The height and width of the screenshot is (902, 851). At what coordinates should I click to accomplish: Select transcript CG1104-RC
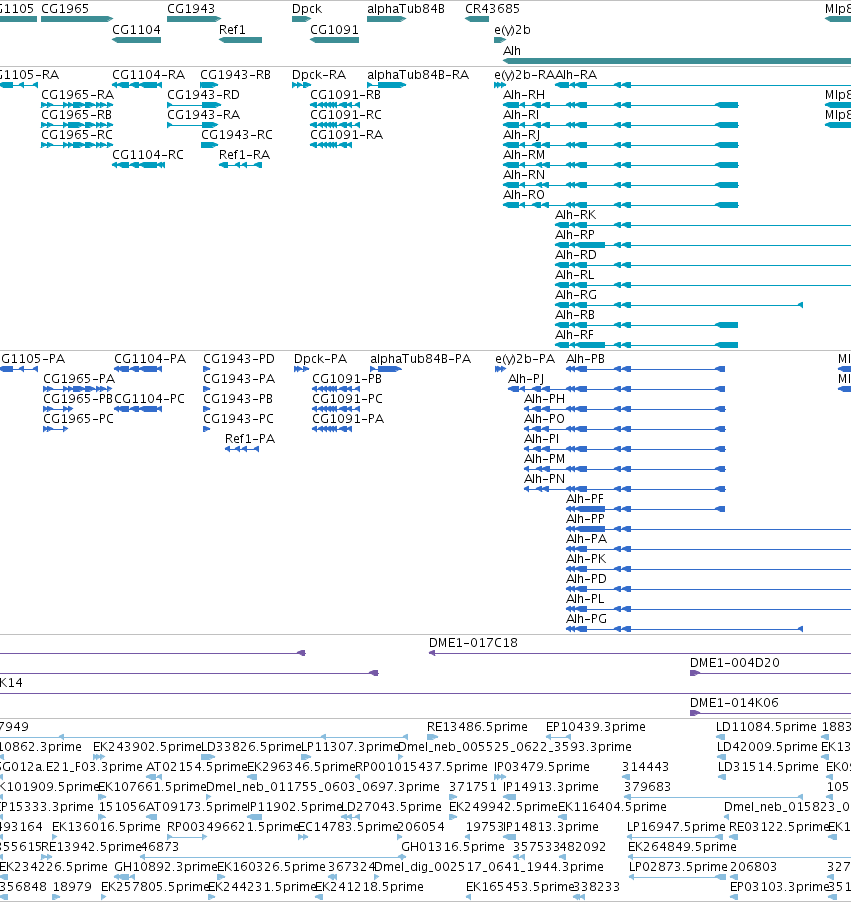coord(139,165)
